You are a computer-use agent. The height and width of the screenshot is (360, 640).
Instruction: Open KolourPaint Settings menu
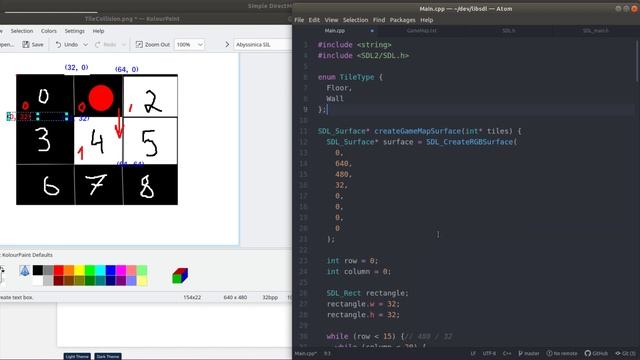75,31
